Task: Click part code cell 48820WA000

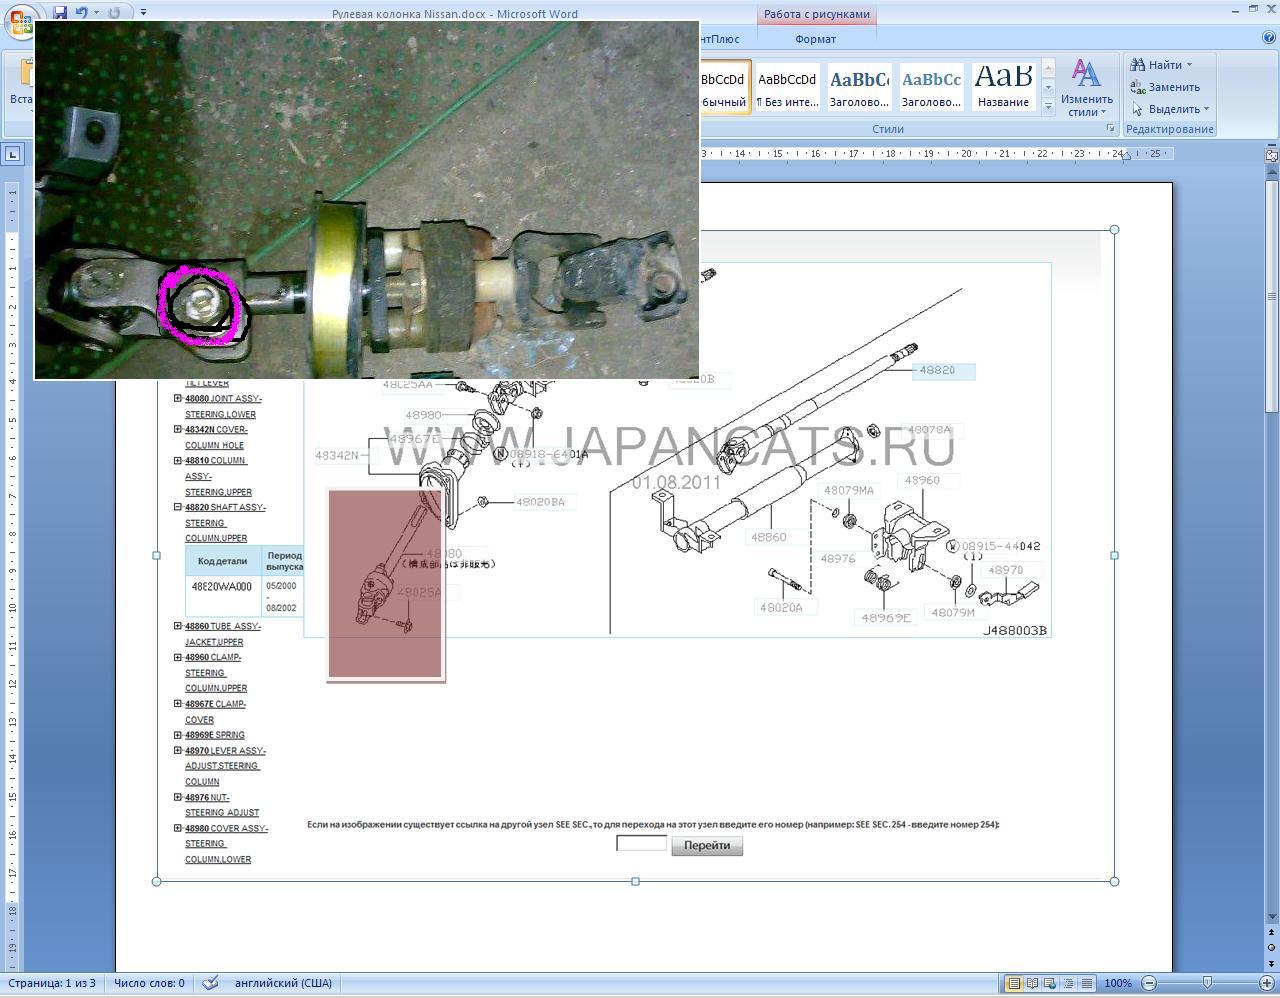Action: [222, 587]
